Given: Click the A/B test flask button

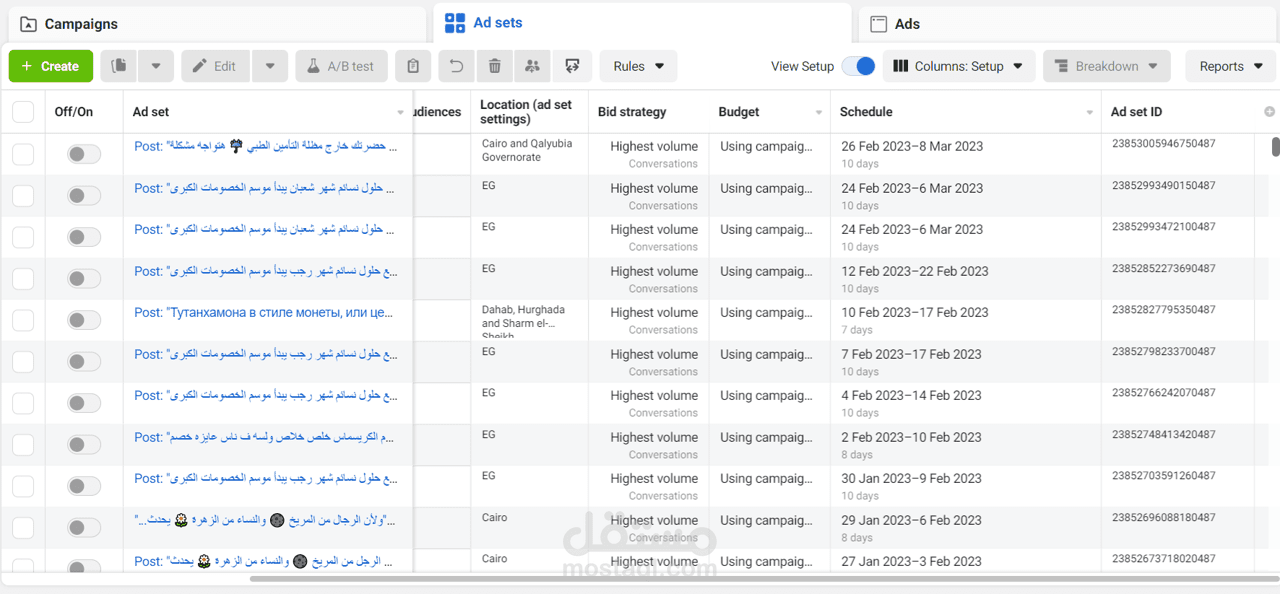Looking at the screenshot, I should point(341,66).
